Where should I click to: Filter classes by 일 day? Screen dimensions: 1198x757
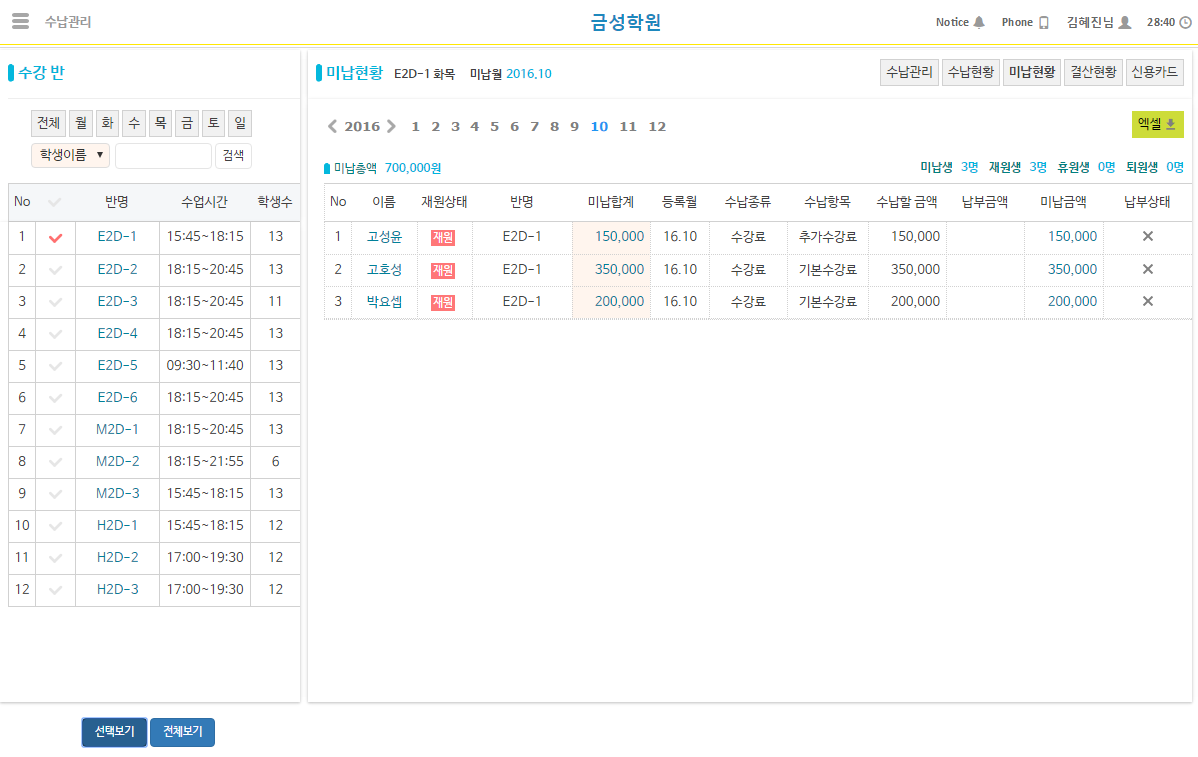(240, 123)
